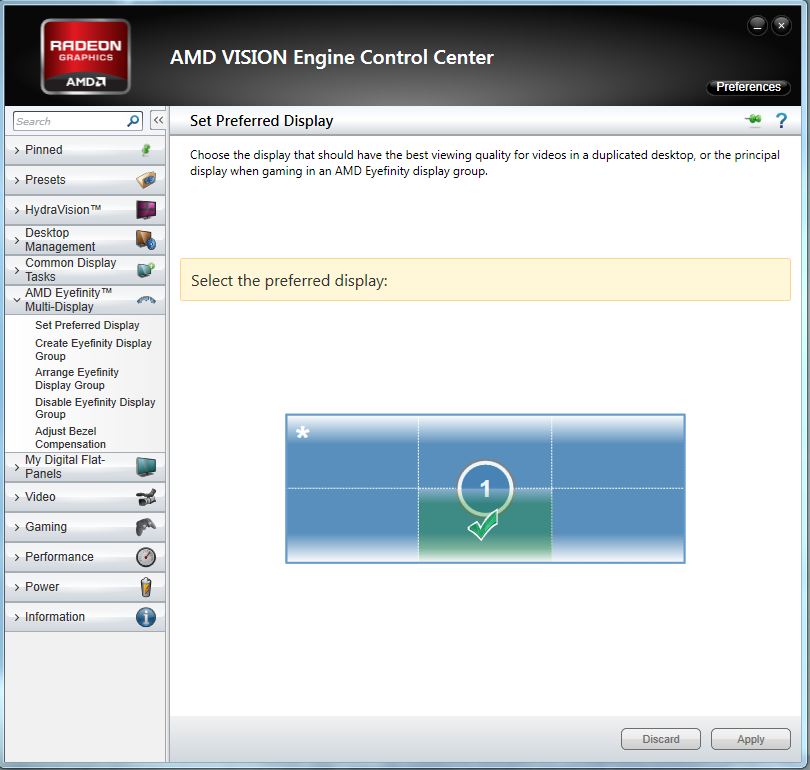Click the Discard button
This screenshot has width=810, height=770.
click(x=661, y=739)
